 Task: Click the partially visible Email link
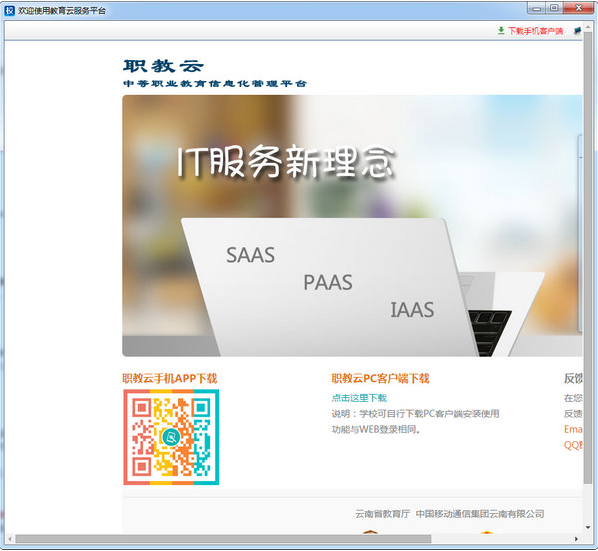coord(573,429)
